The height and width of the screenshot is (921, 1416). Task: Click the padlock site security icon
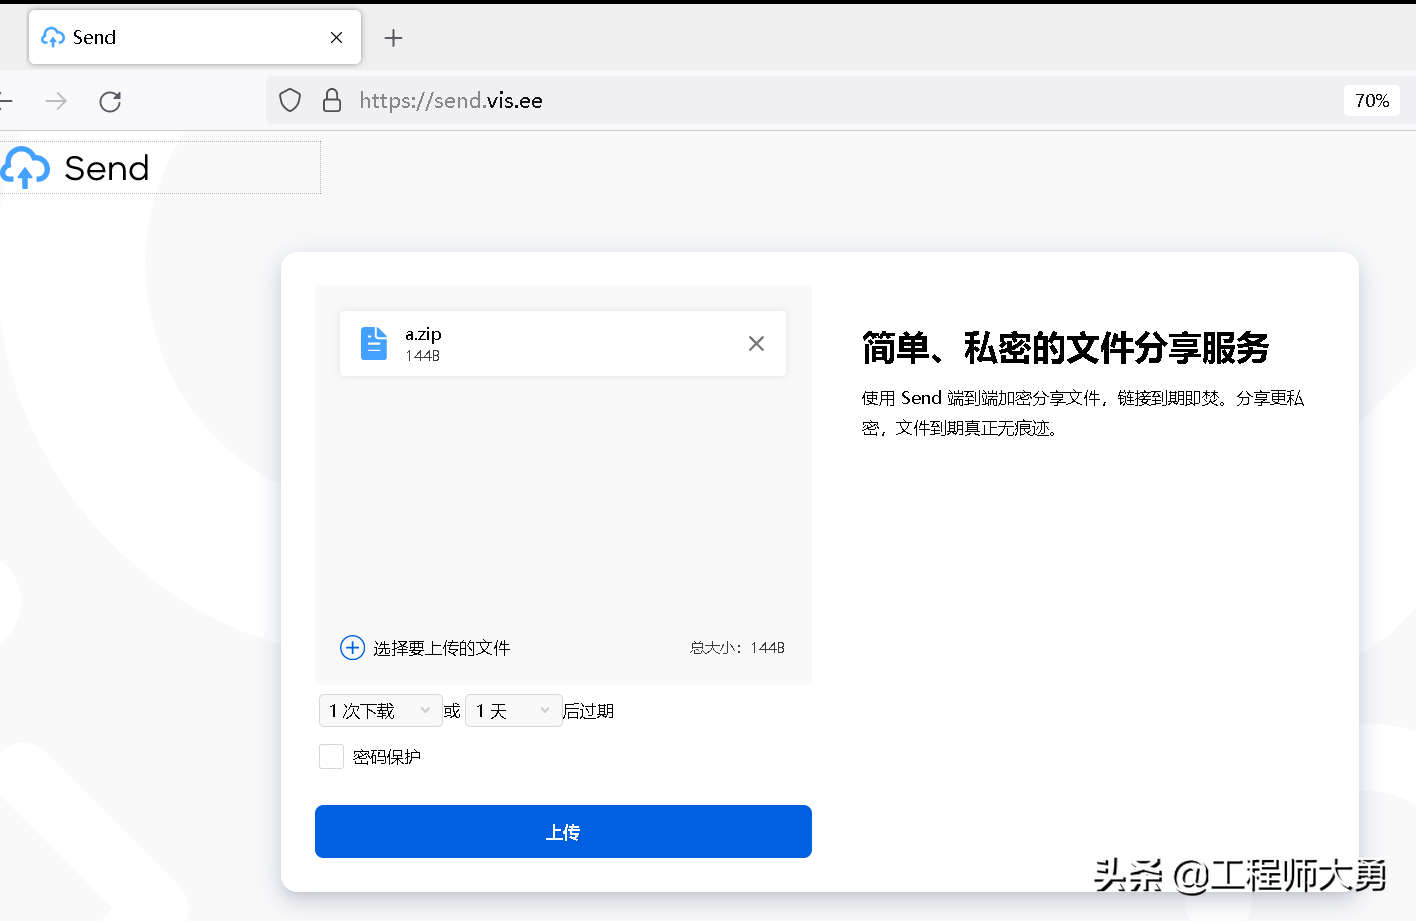point(332,101)
